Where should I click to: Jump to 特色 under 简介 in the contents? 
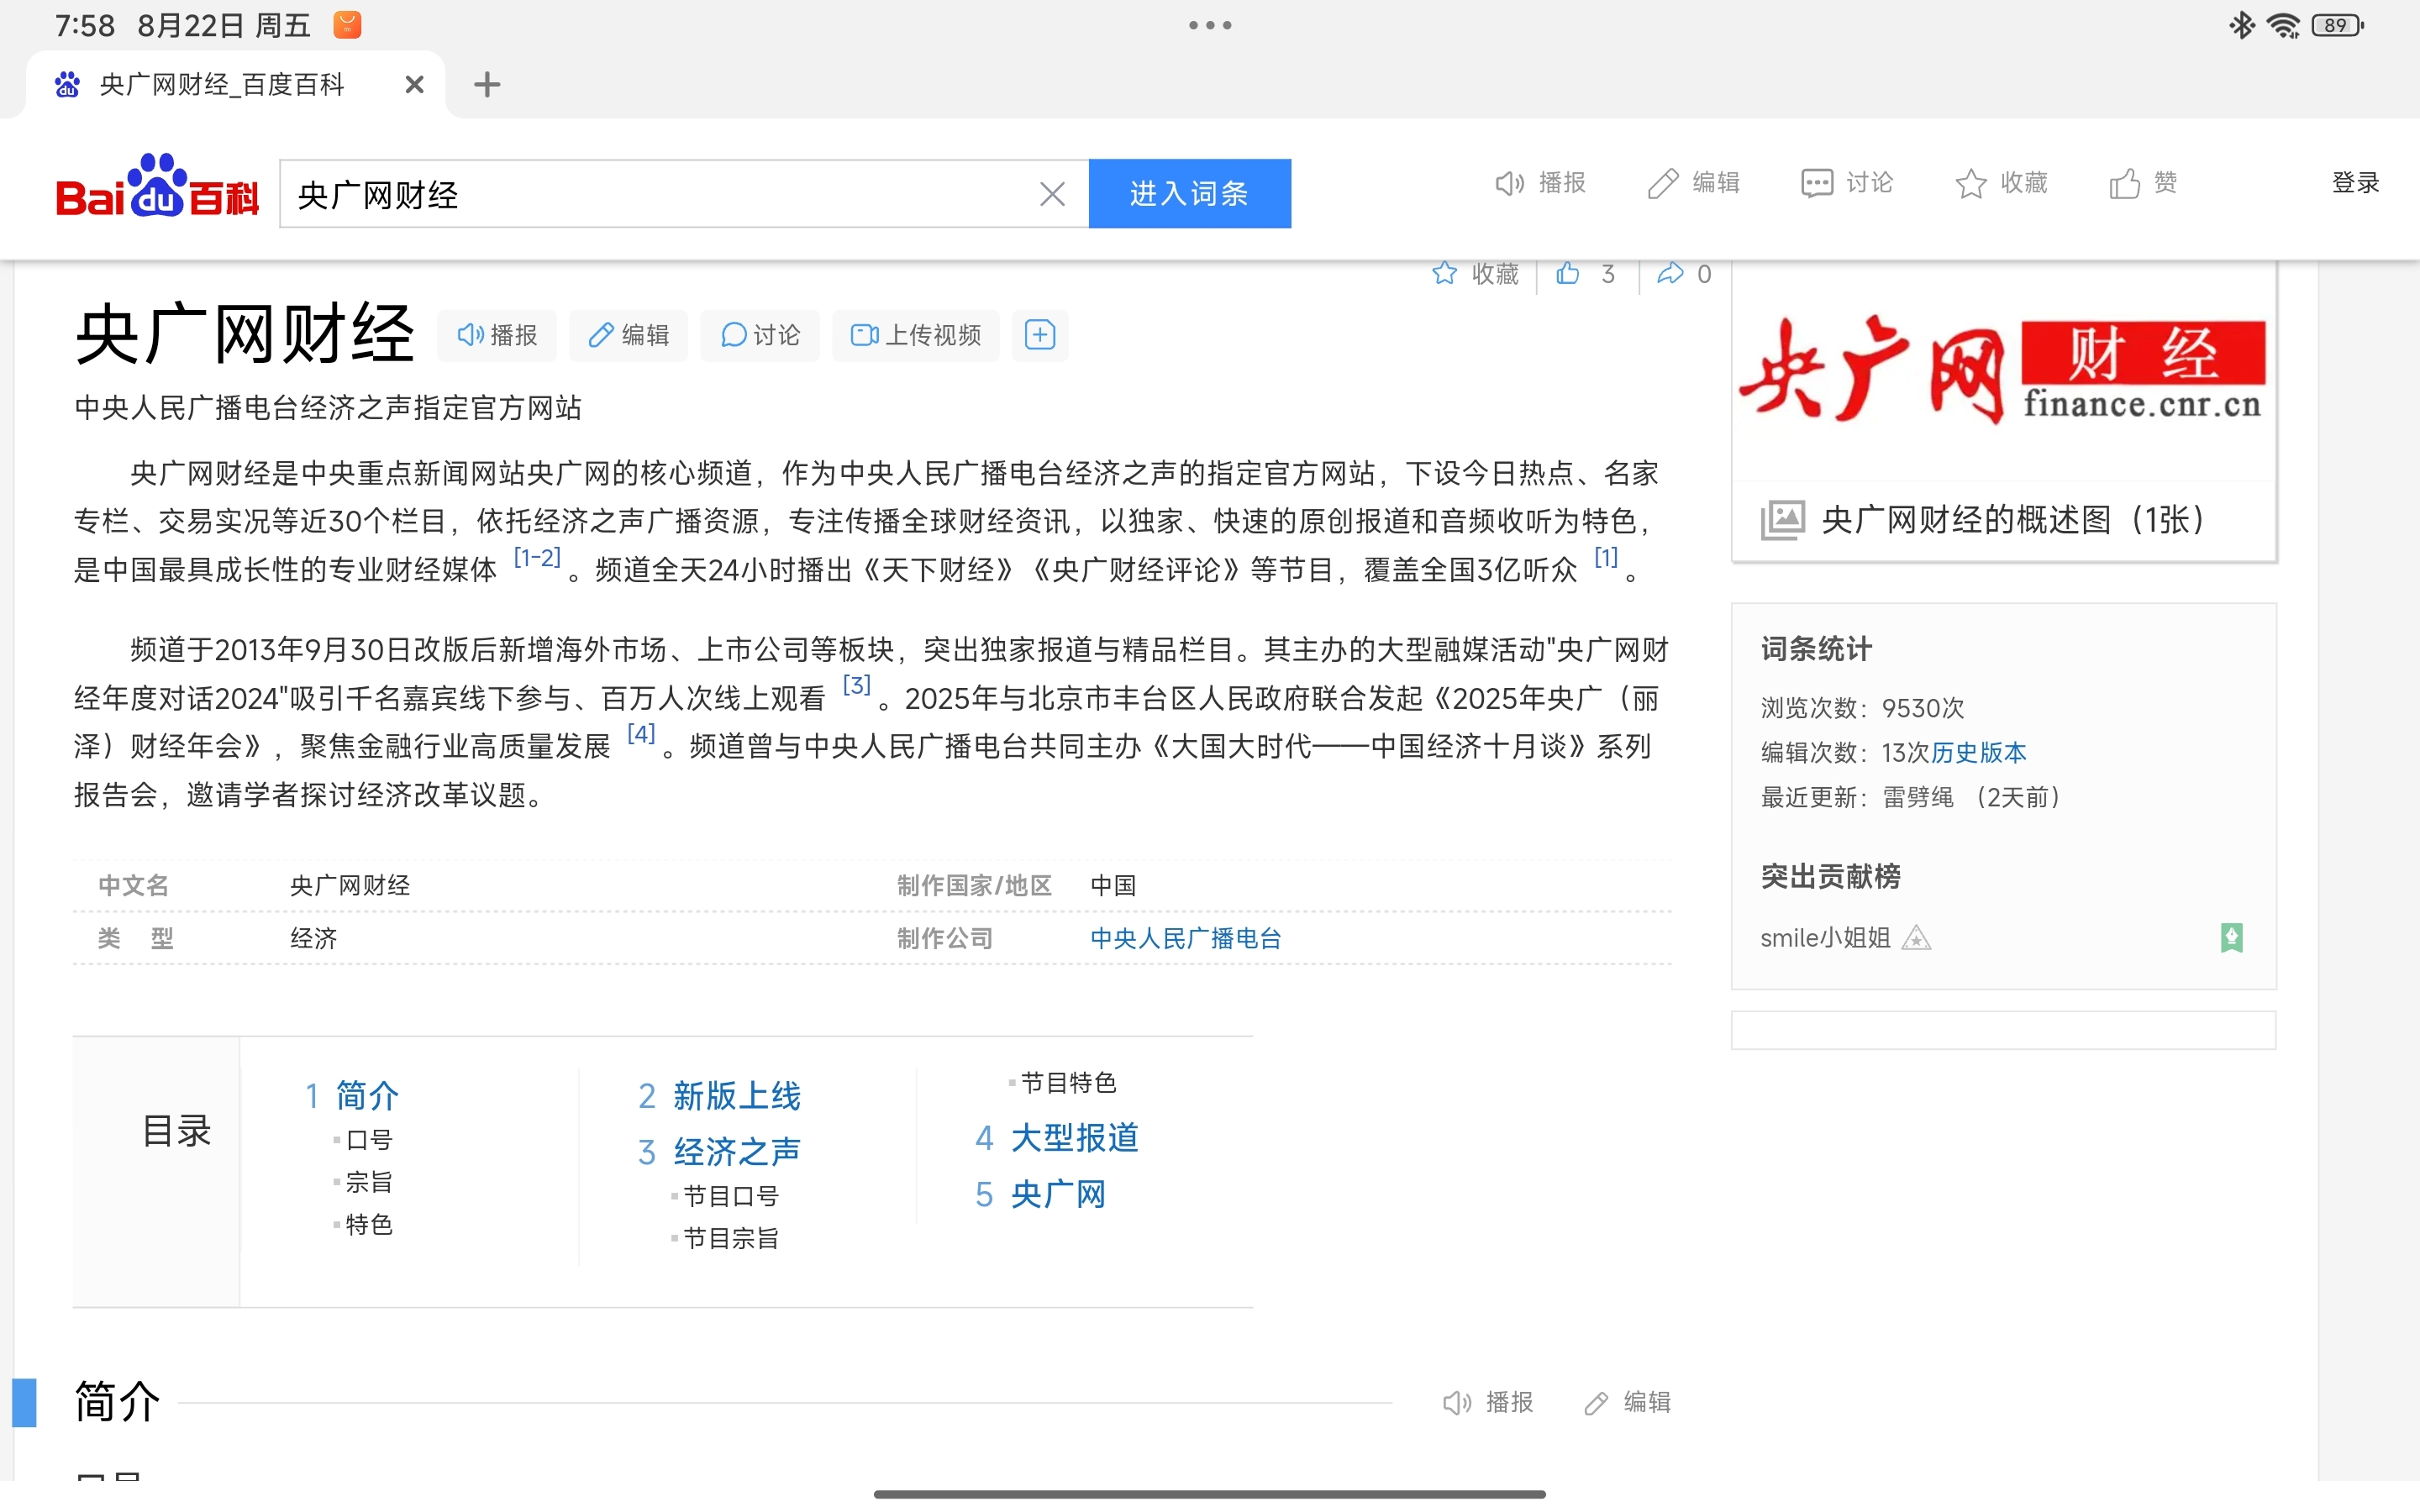click(369, 1225)
